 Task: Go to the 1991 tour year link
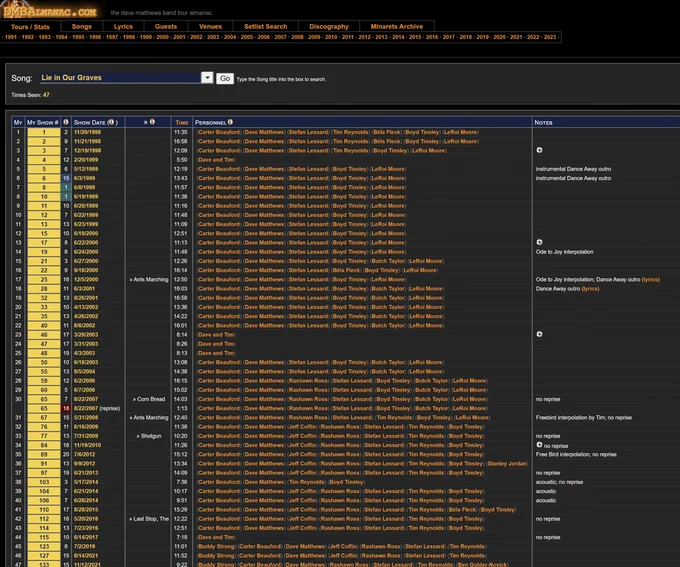tap(11, 37)
